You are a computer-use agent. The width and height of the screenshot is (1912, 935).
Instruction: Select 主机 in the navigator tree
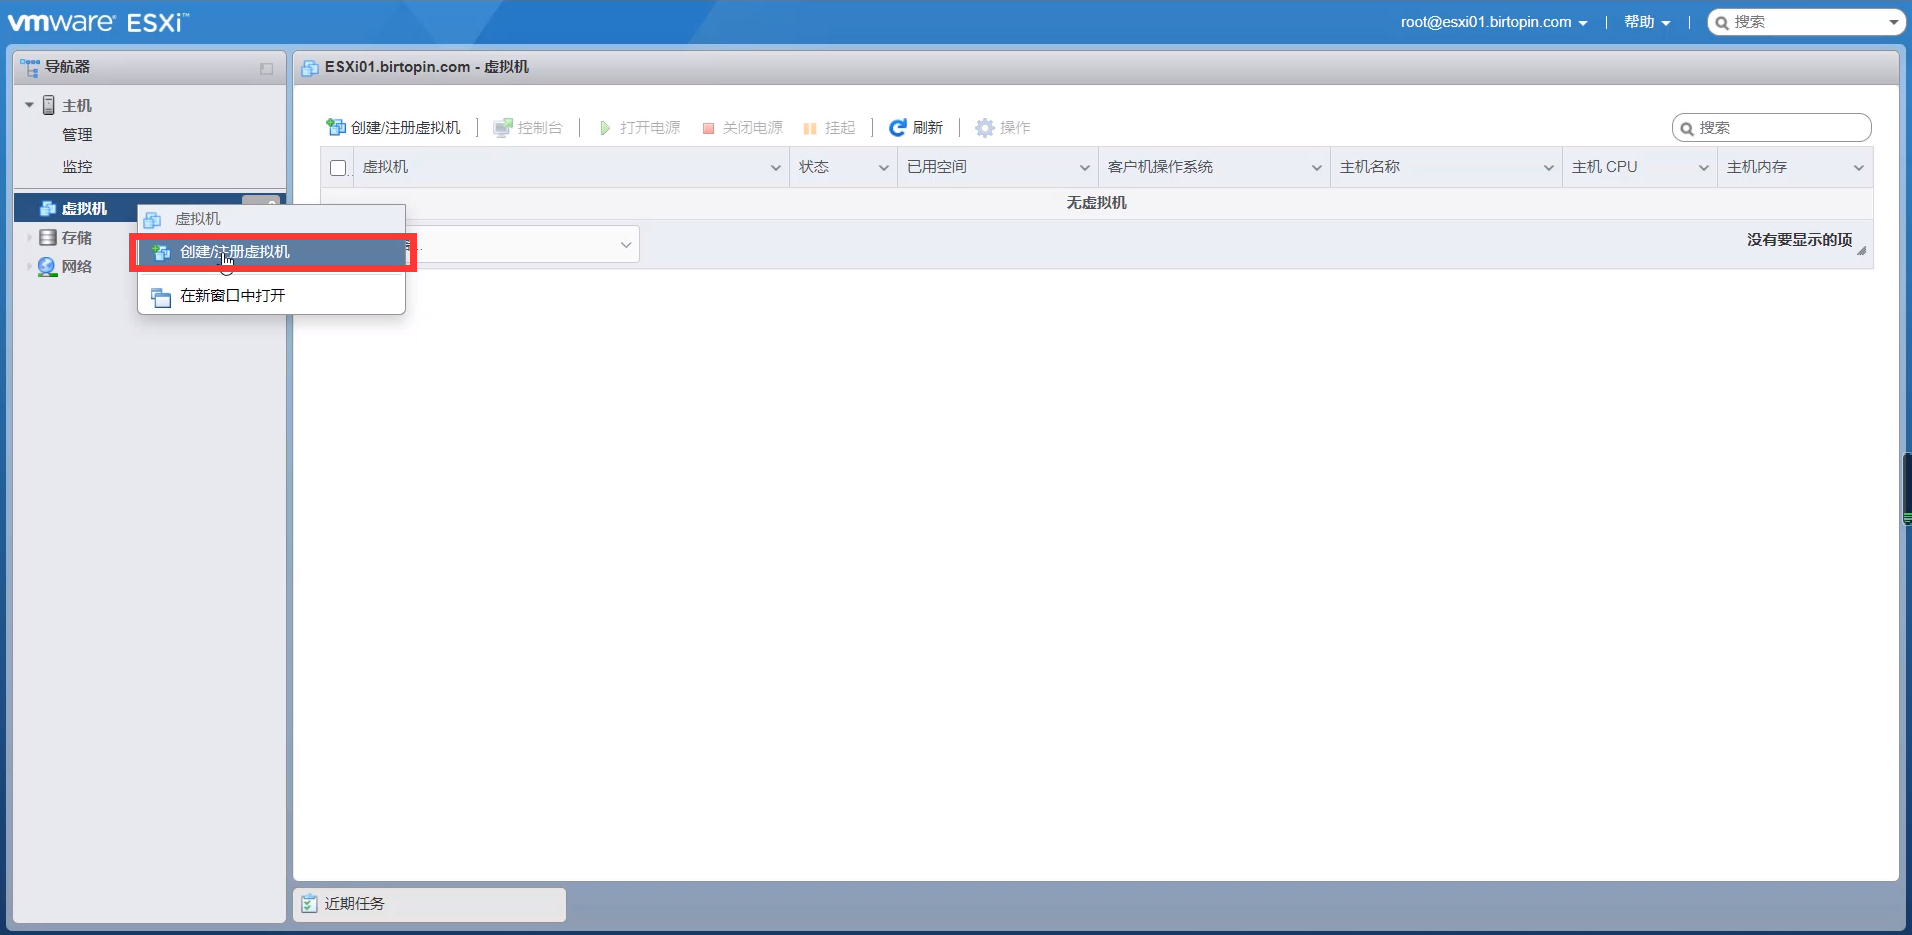coord(77,105)
